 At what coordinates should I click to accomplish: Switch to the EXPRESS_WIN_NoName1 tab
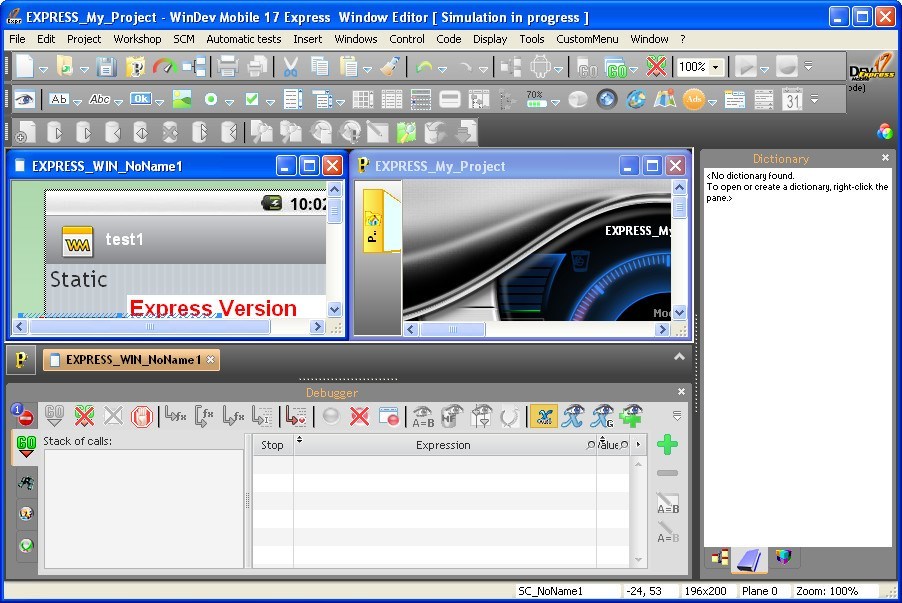point(130,360)
